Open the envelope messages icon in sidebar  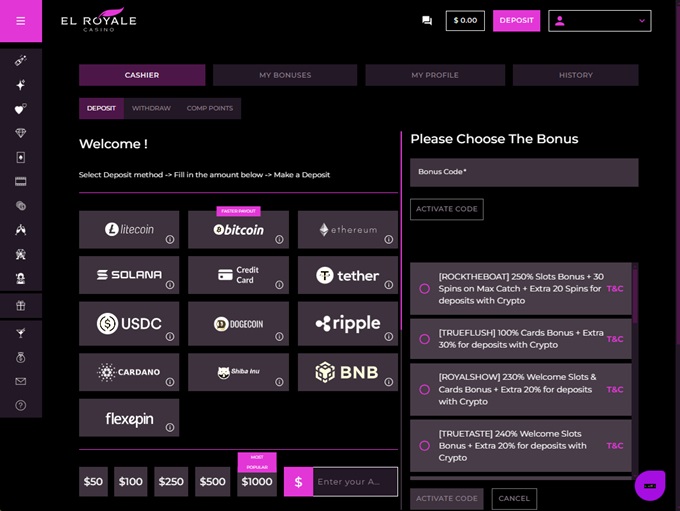point(21,381)
